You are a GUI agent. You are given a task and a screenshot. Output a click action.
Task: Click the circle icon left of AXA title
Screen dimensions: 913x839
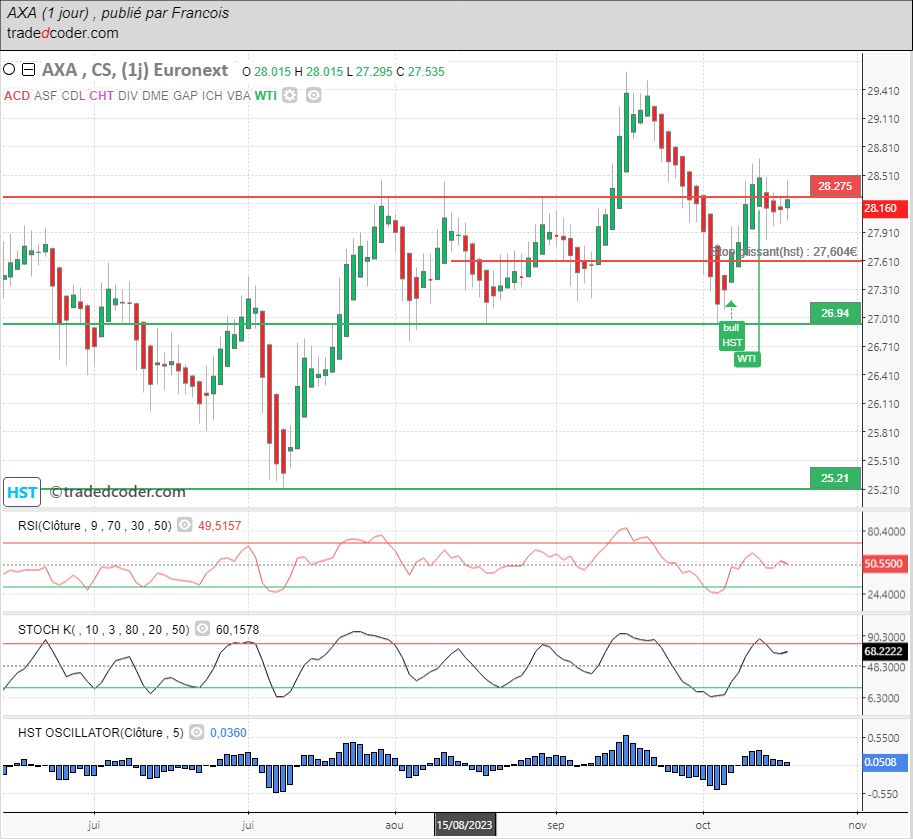tap(10, 70)
